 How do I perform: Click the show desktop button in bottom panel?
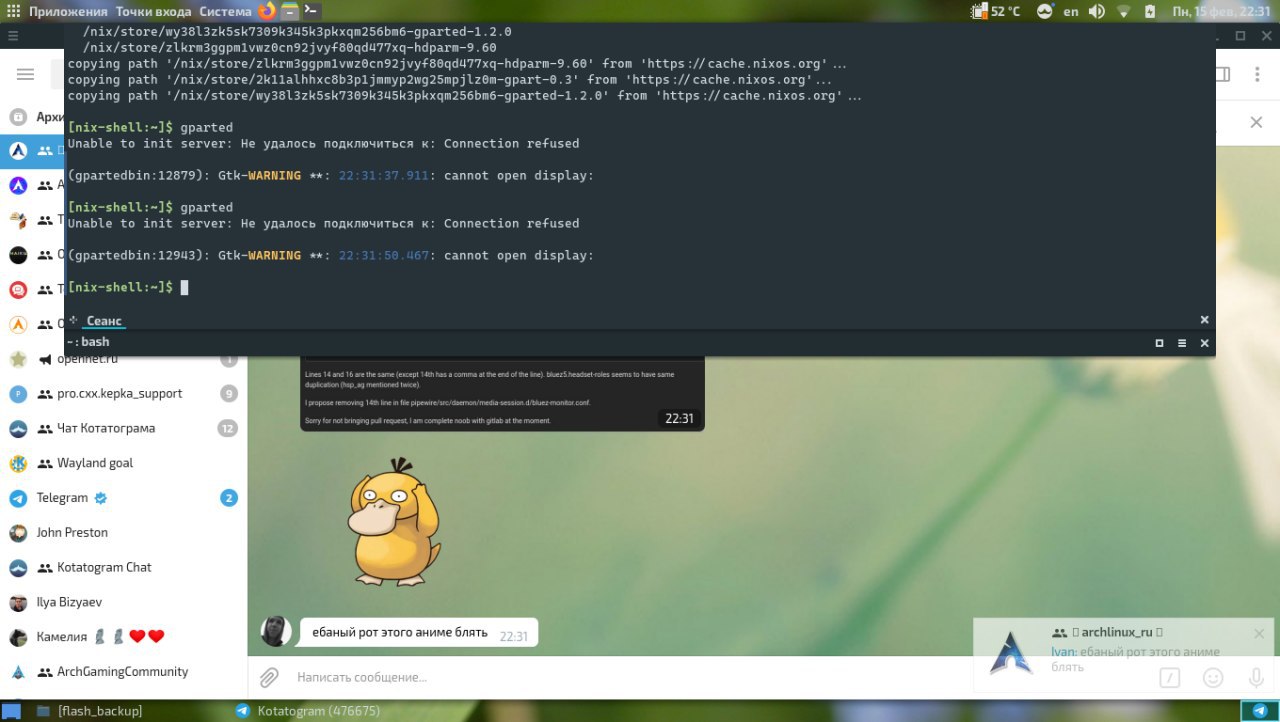coord(11,711)
